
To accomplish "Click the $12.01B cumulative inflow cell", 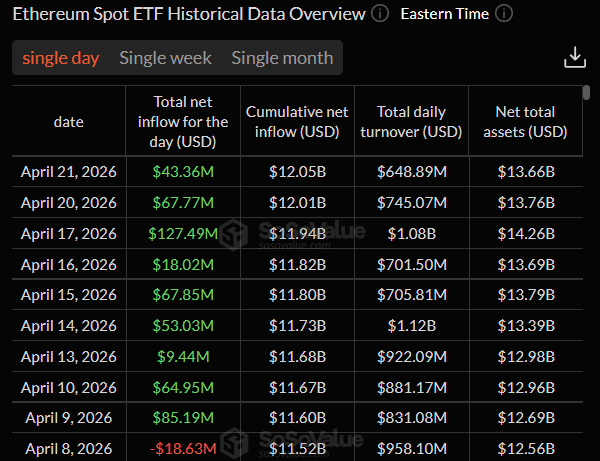I will (297, 202).
